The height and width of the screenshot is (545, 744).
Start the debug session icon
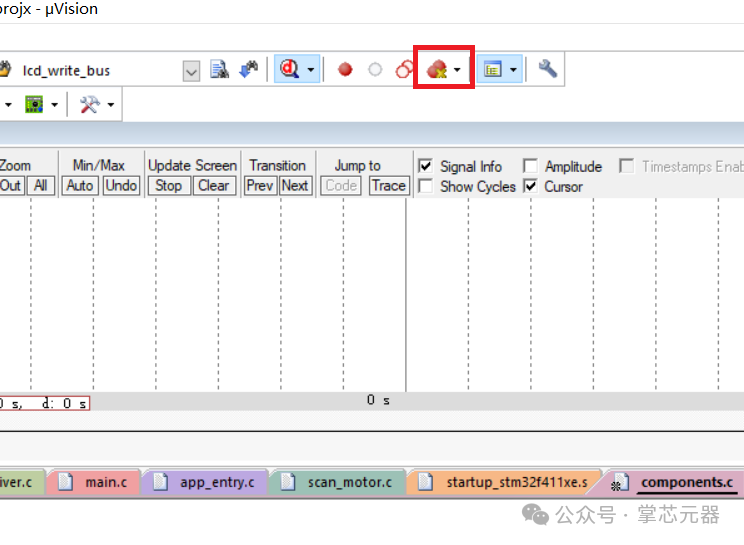point(289,69)
